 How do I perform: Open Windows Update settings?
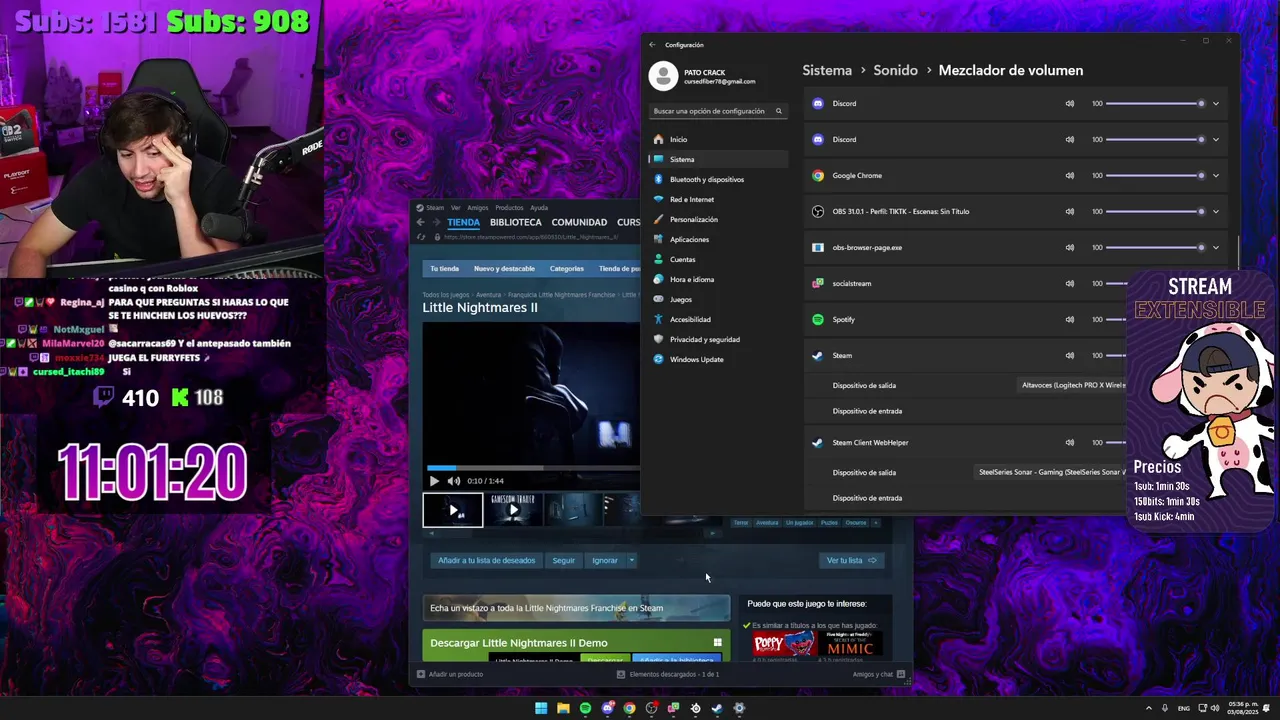tap(718, 359)
